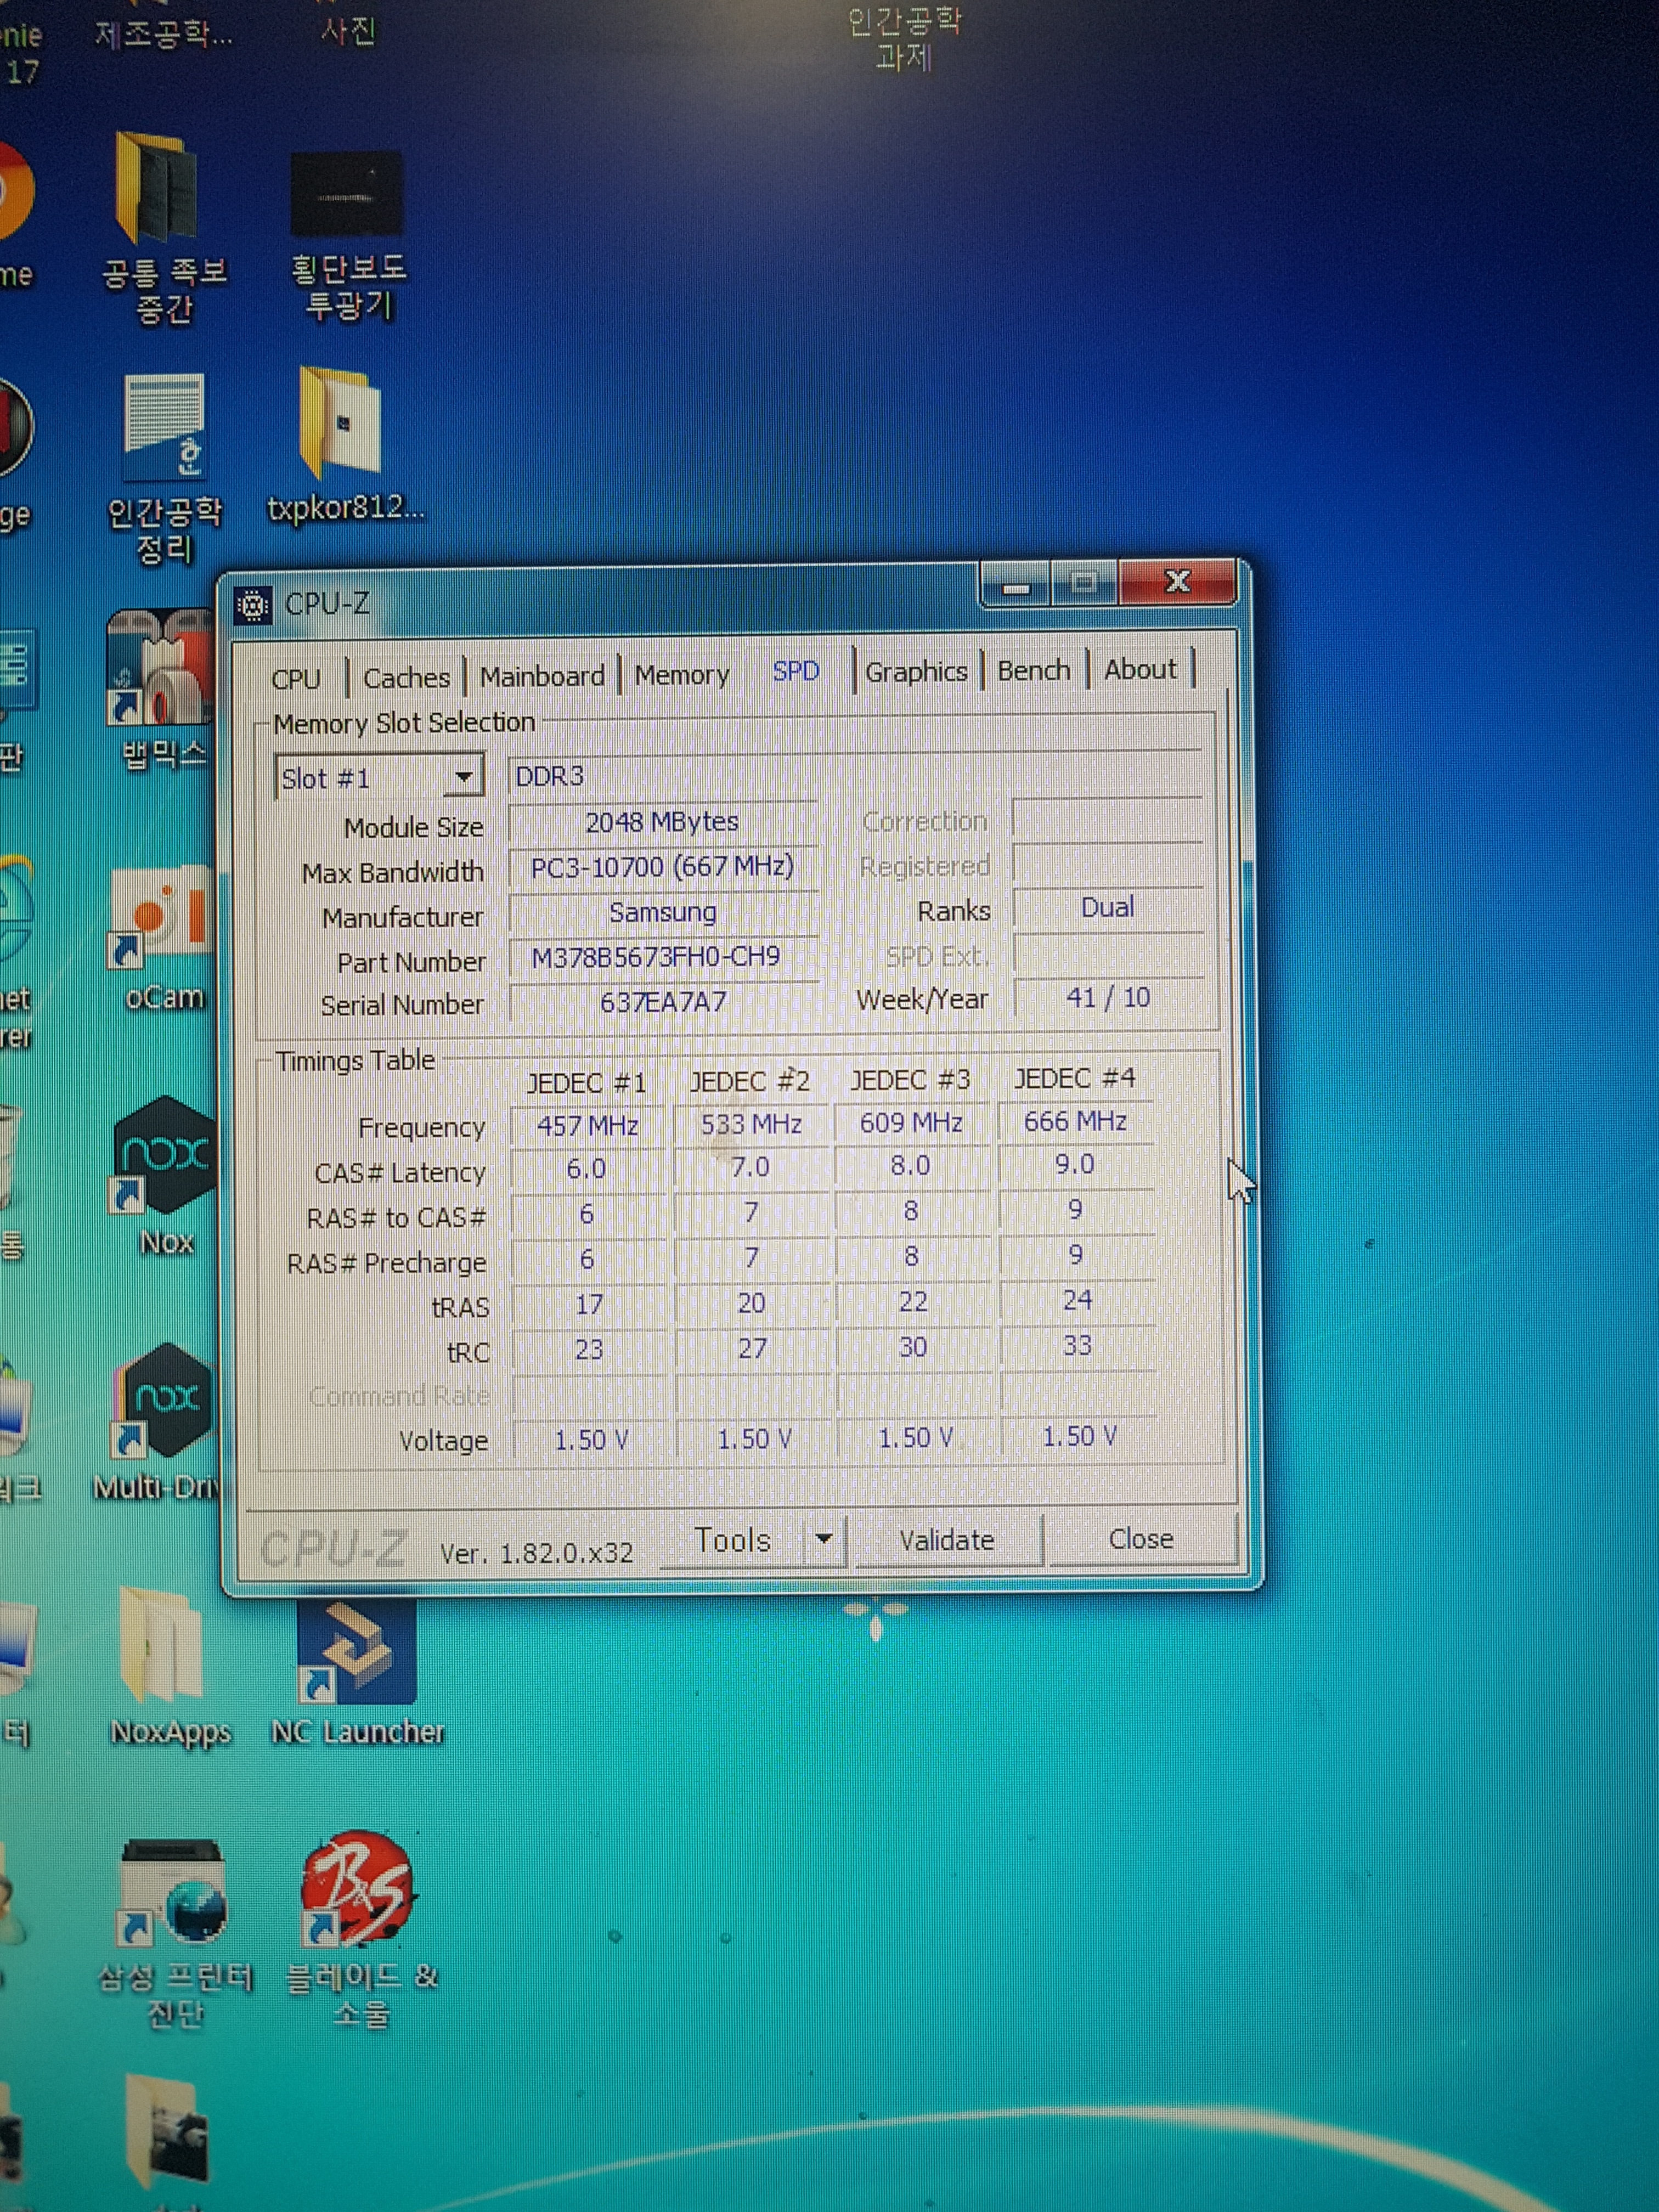Launch the Nox app player shortcut

click(x=164, y=1155)
